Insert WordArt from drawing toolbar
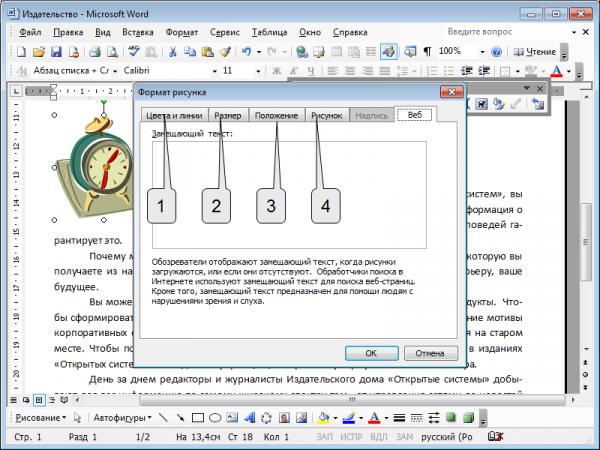600x450 pixels. [249, 417]
